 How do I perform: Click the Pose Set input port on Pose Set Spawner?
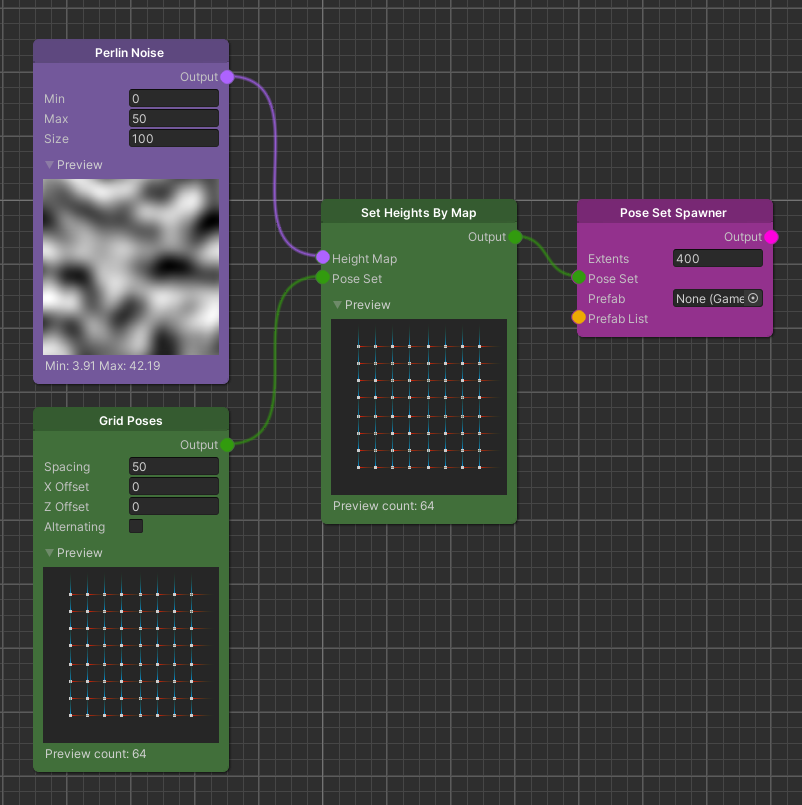pyautogui.click(x=579, y=278)
